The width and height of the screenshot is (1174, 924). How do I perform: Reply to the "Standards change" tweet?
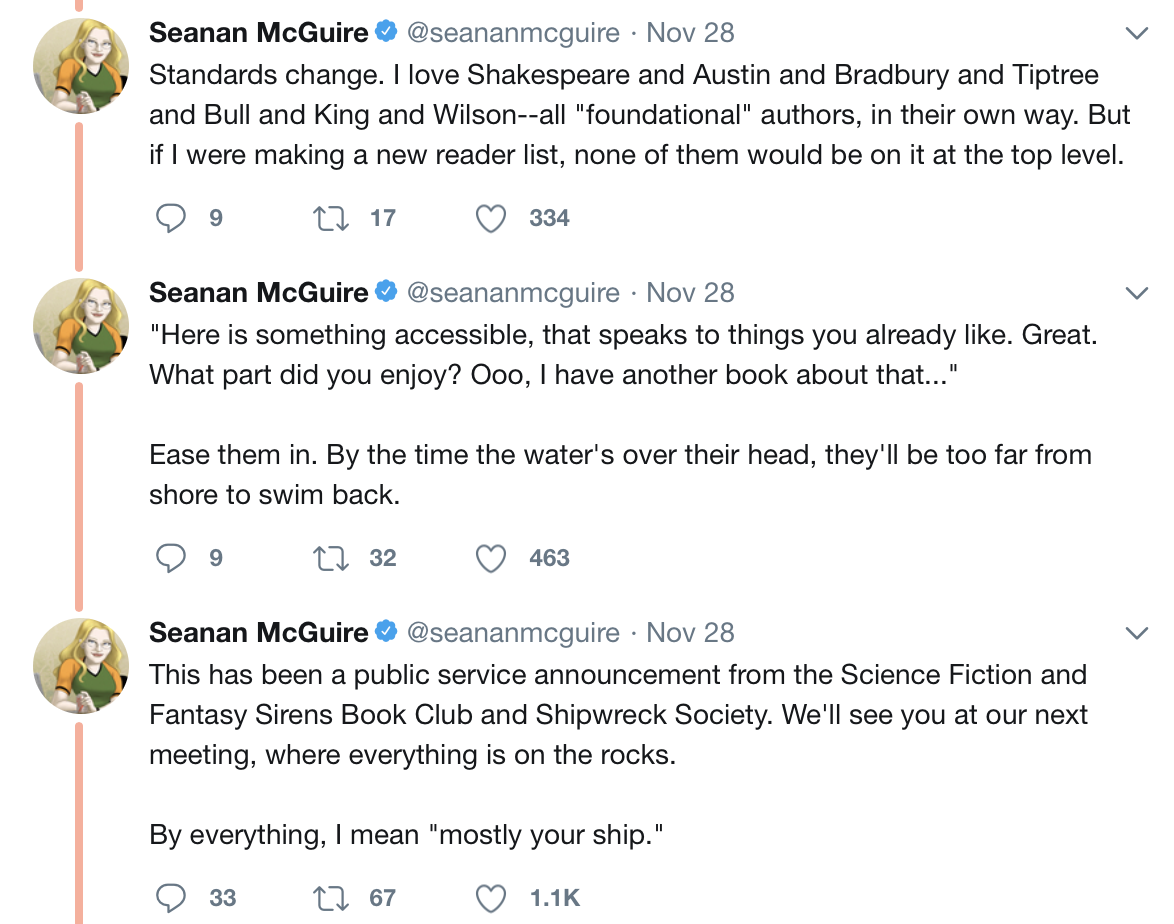click(172, 218)
